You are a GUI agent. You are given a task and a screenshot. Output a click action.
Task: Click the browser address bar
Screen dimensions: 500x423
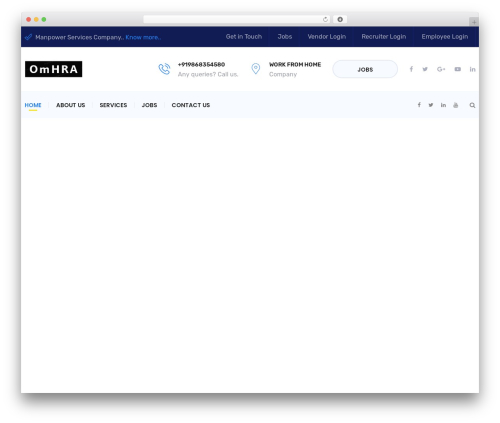point(236,19)
